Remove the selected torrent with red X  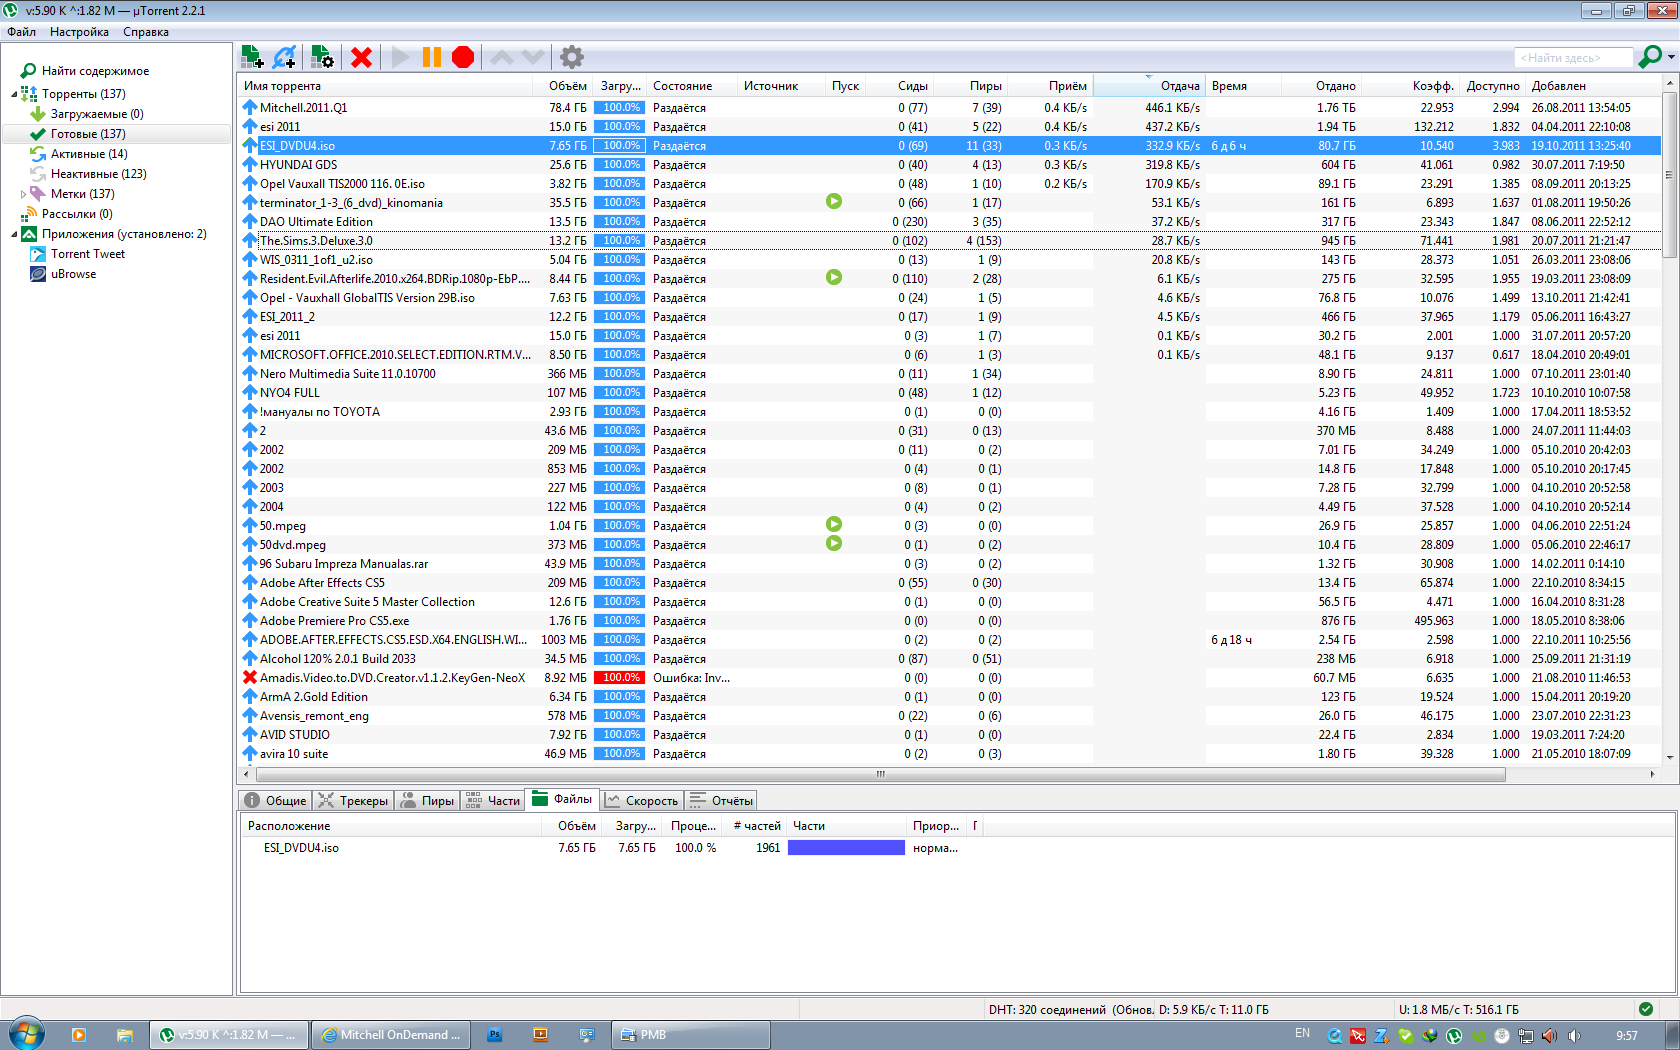tap(362, 57)
